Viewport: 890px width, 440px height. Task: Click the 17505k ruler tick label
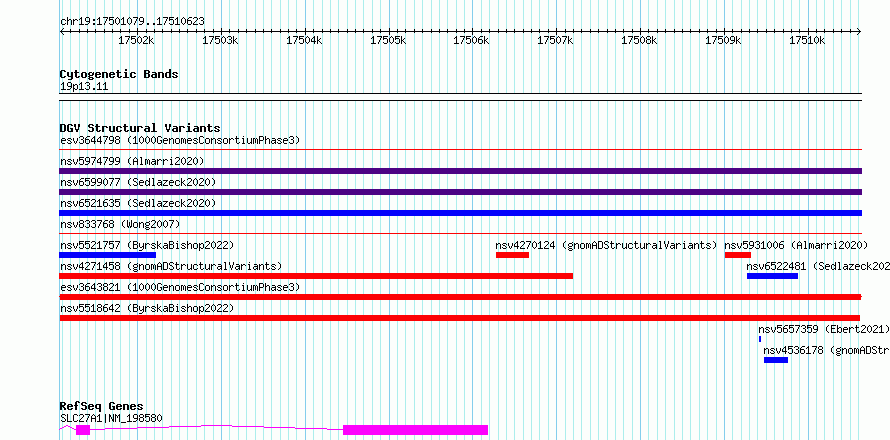(x=388, y=40)
